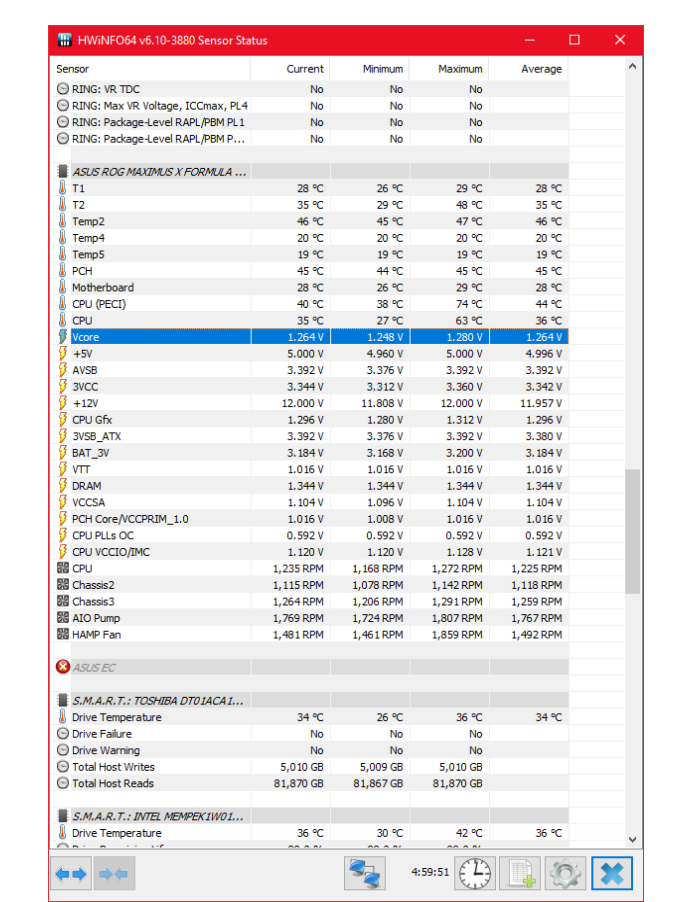Image resolution: width=696 pixels, height=902 pixels.
Task: Click the 74 °C CPU (PECI) maximum value
Action: (469, 304)
